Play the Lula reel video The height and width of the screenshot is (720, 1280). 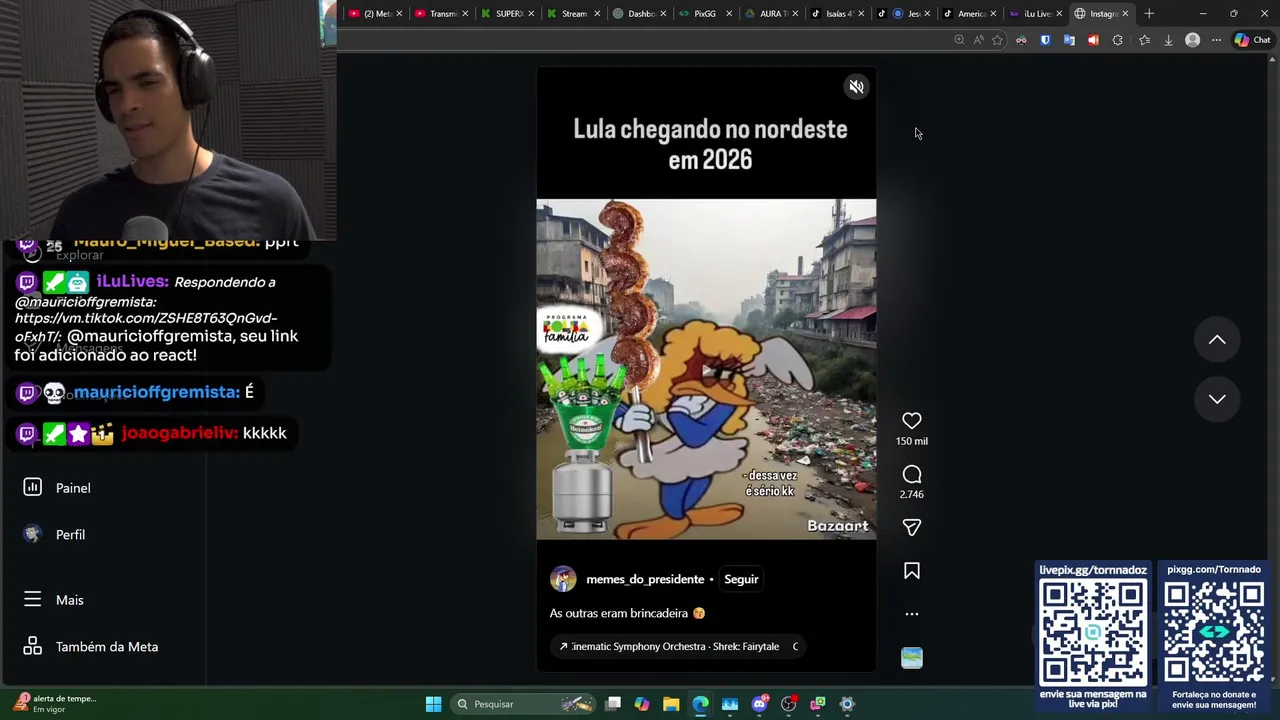coord(706,369)
